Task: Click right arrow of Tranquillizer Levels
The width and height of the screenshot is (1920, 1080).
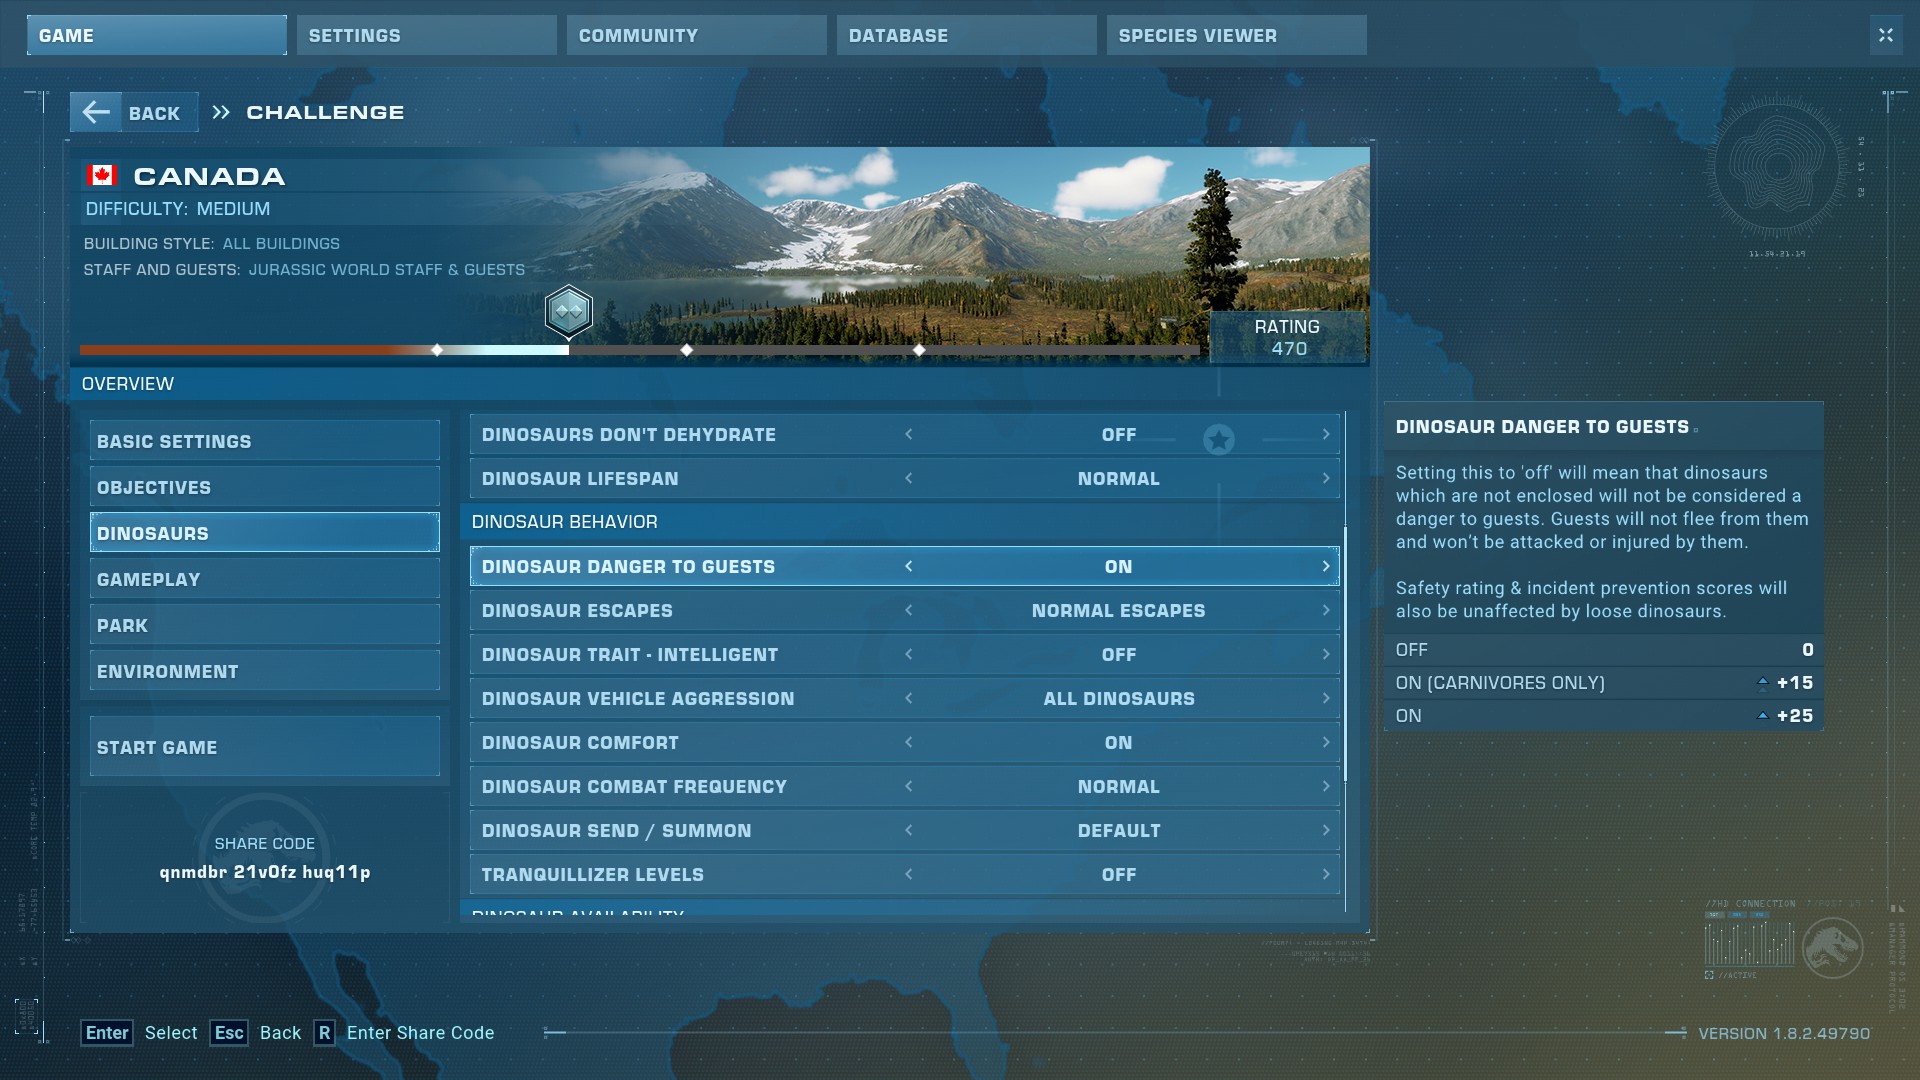Action: (1326, 874)
